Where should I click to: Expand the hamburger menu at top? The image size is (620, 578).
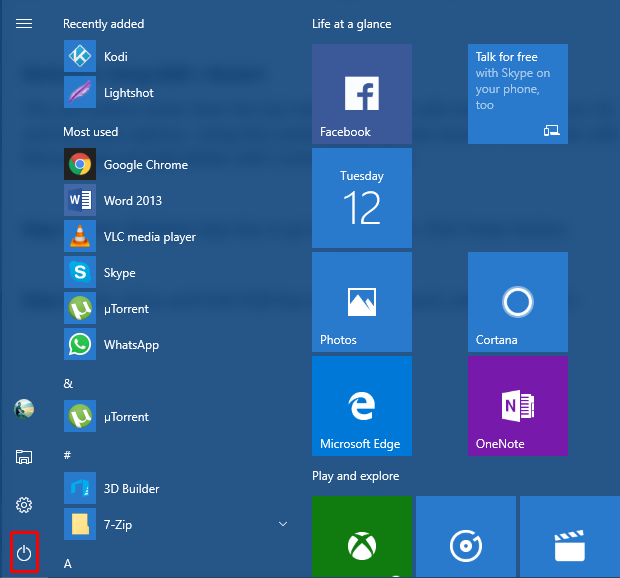point(24,23)
